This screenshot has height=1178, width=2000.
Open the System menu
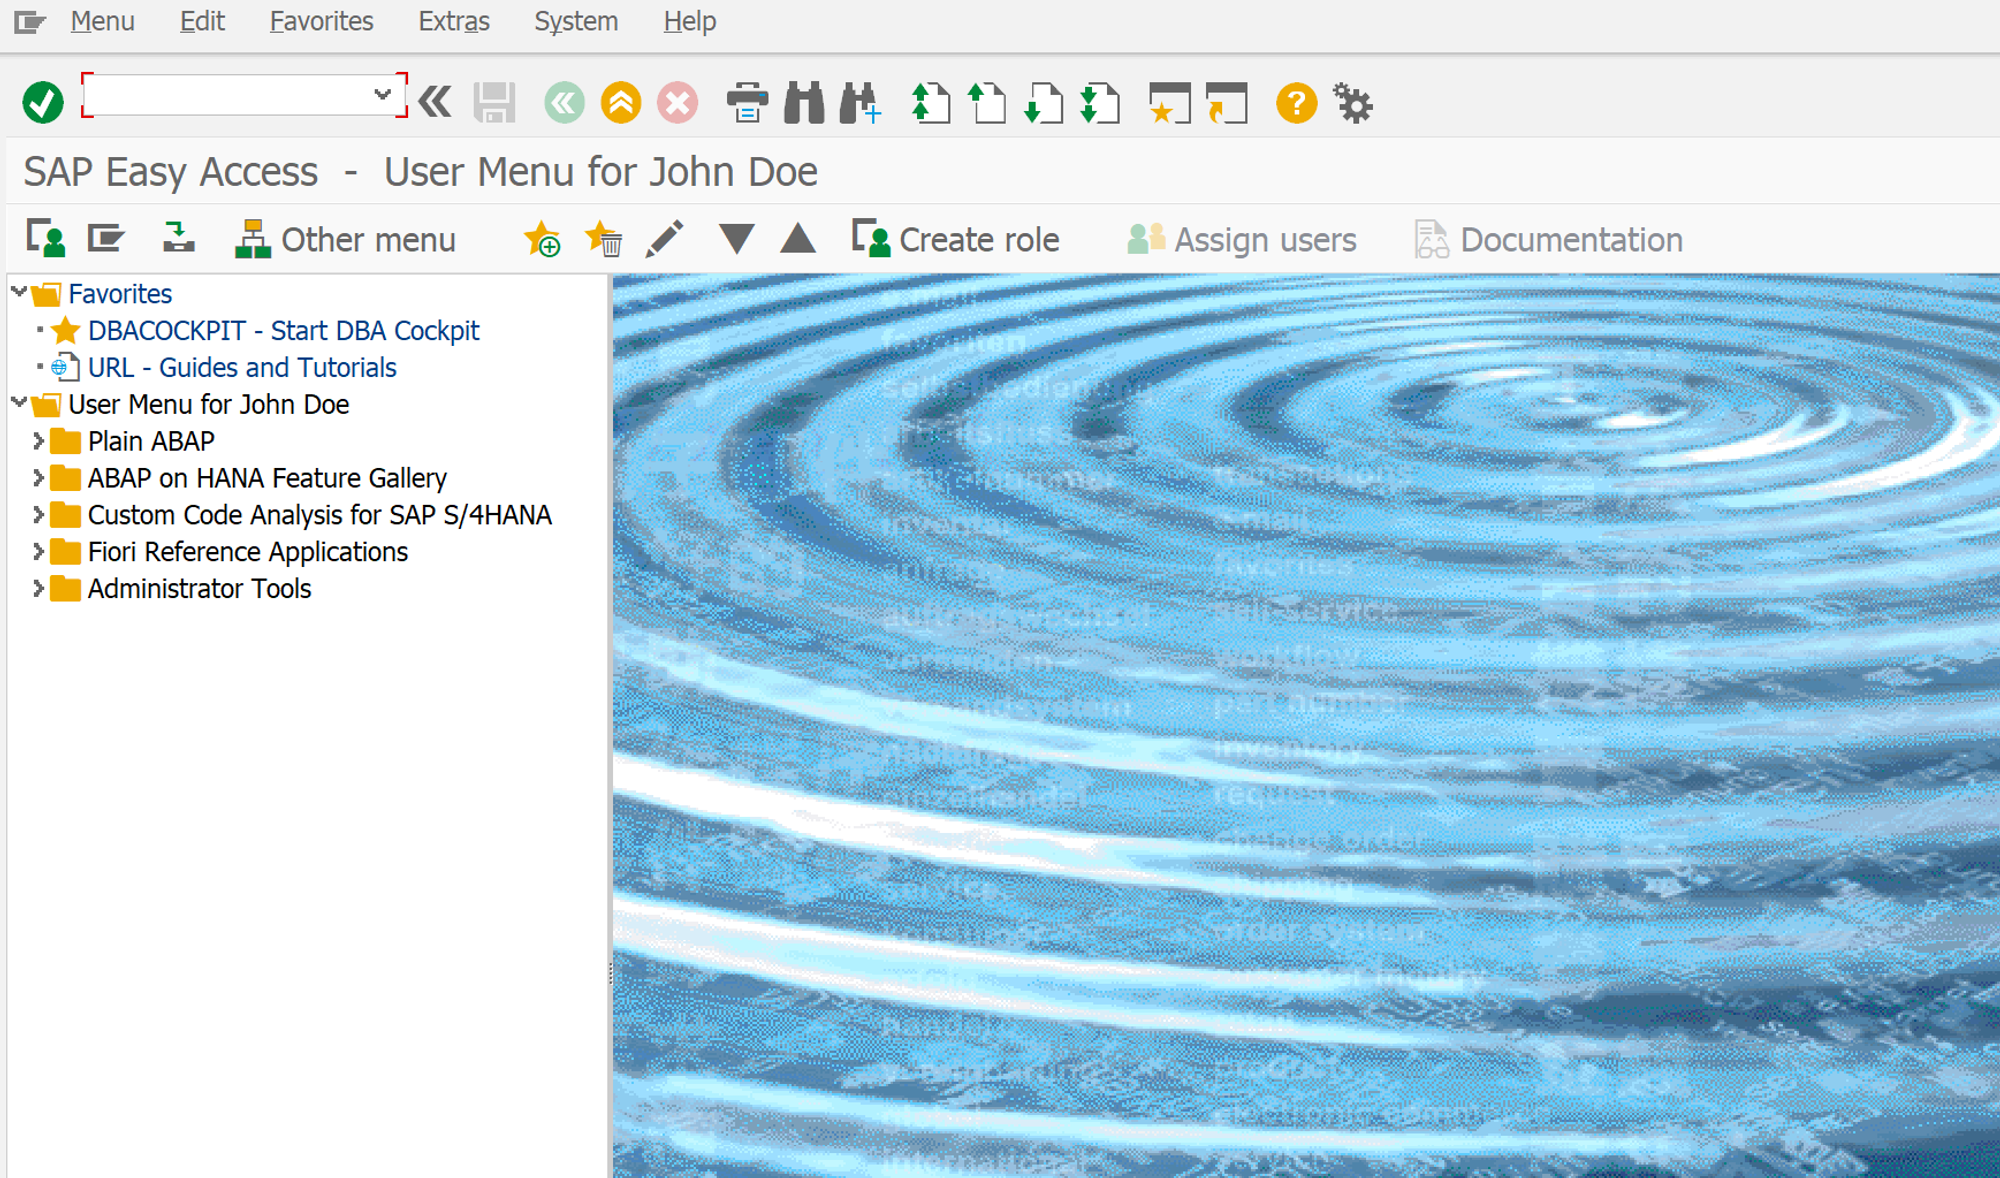(575, 21)
